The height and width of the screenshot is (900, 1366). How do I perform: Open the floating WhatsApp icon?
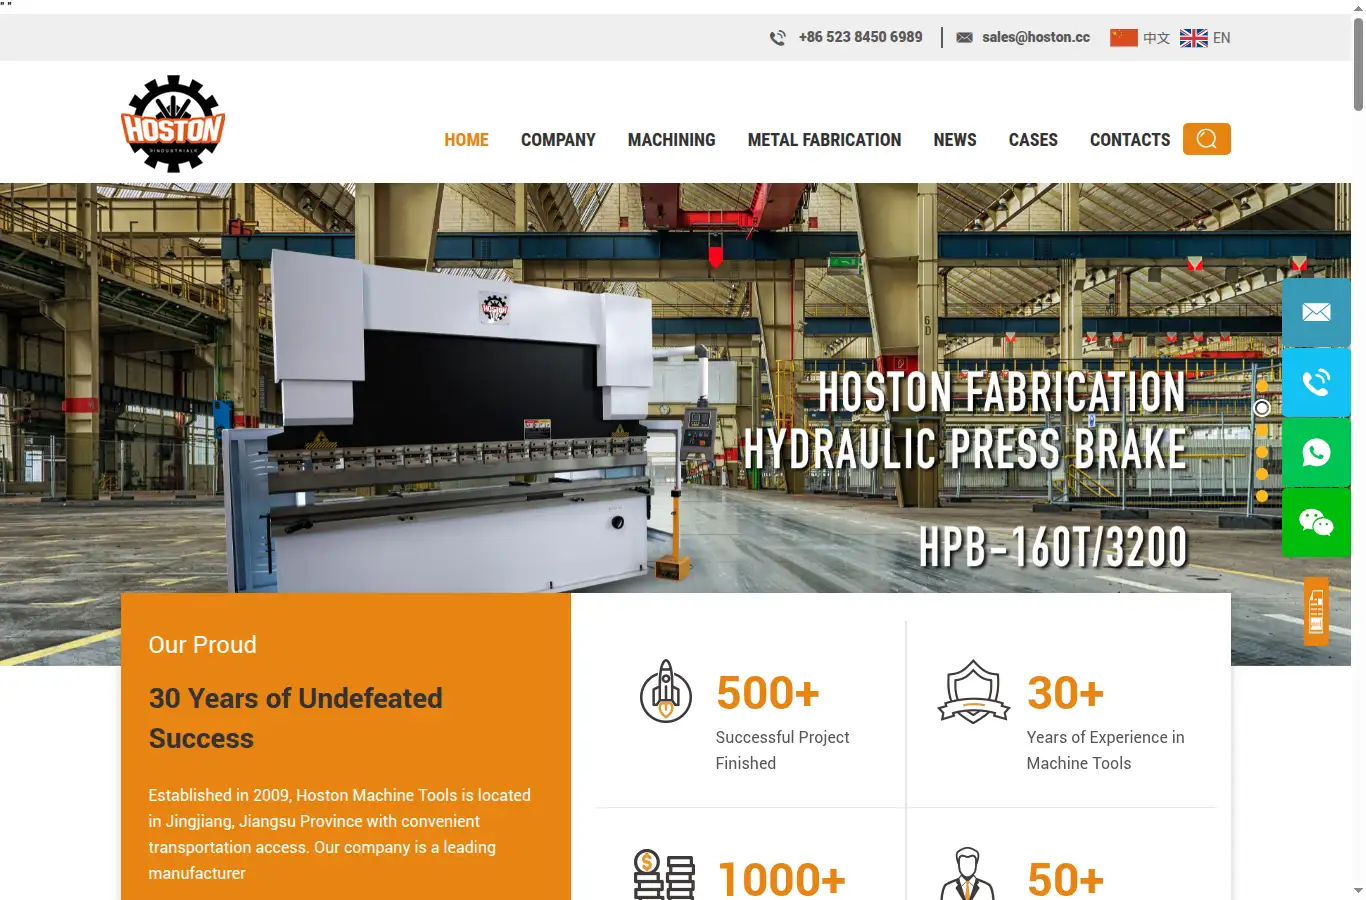pyautogui.click(x=1316, y=452)
